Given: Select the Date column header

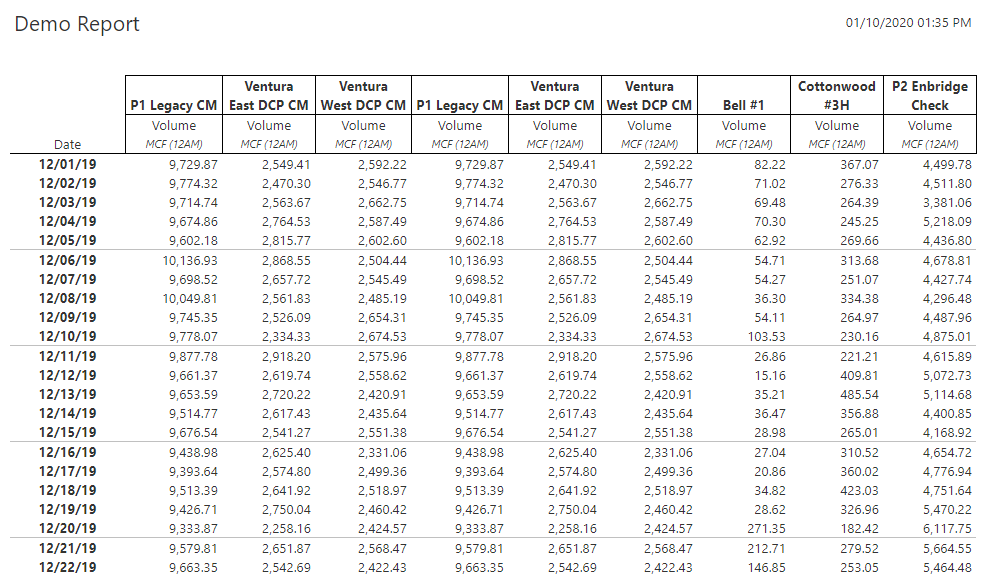Looking at the screenshot, I should click(x=67, y=144).
